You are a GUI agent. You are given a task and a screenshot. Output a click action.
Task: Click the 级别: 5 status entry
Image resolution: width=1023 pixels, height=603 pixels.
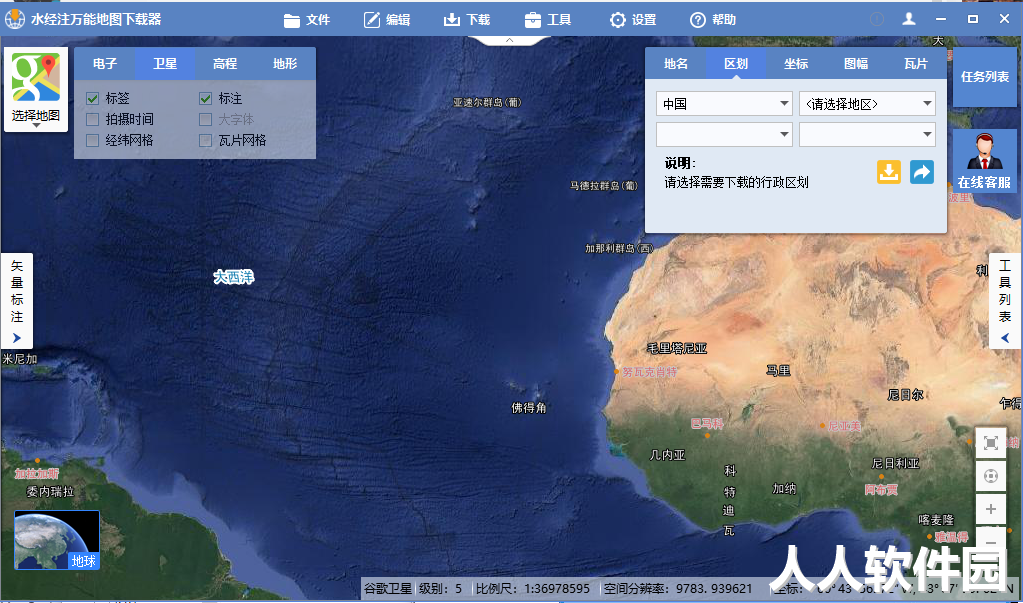[x=440, y=589]
